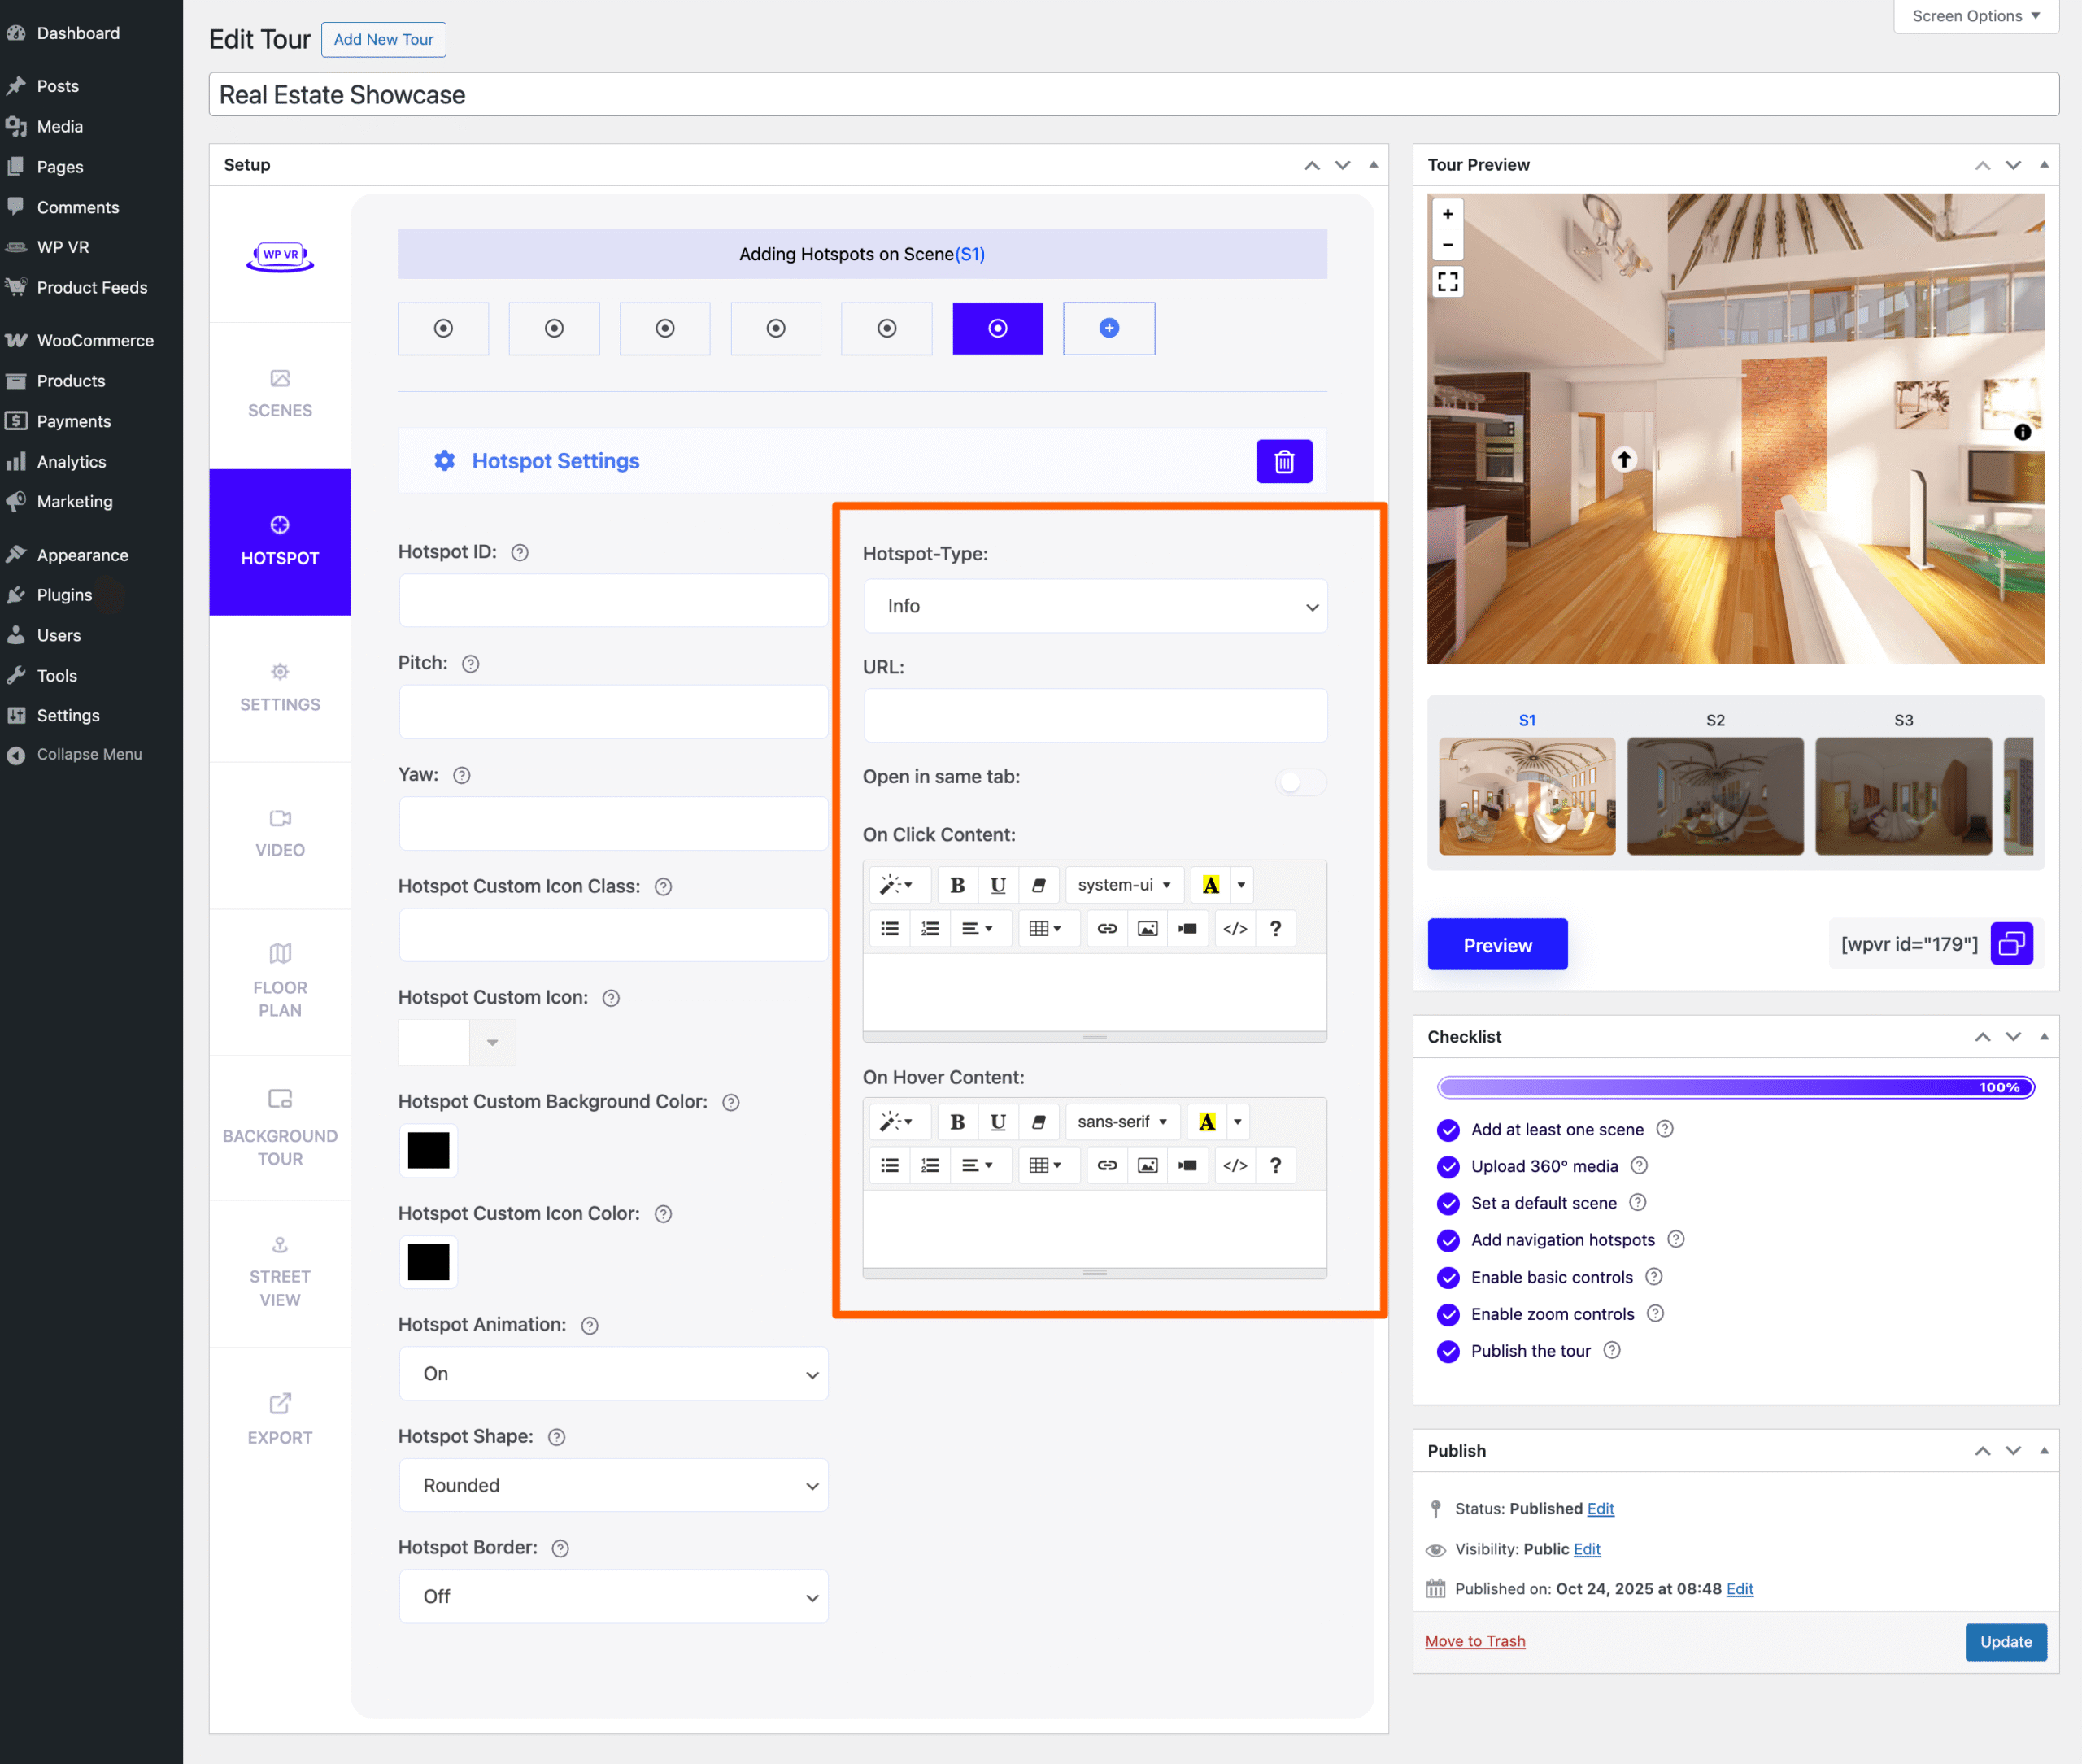Select the first hotspot radio box
The height and width of the screenshot is (1764, 2082).
[x=443, y=328]
